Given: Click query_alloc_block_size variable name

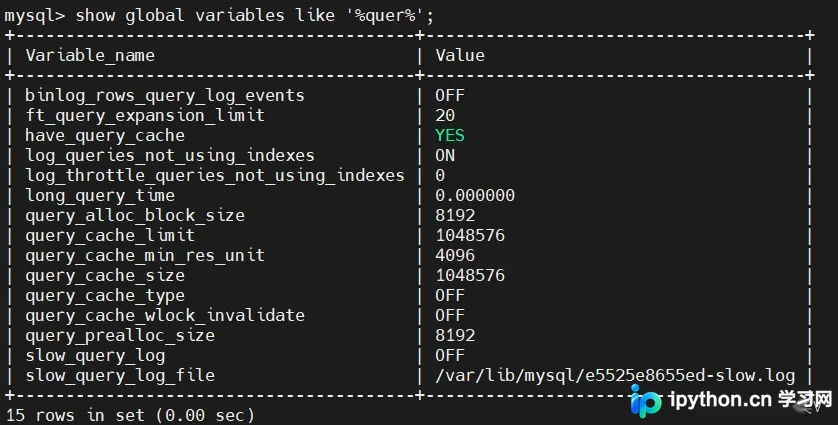Looking at the screenshot, I should pos(135,215).
